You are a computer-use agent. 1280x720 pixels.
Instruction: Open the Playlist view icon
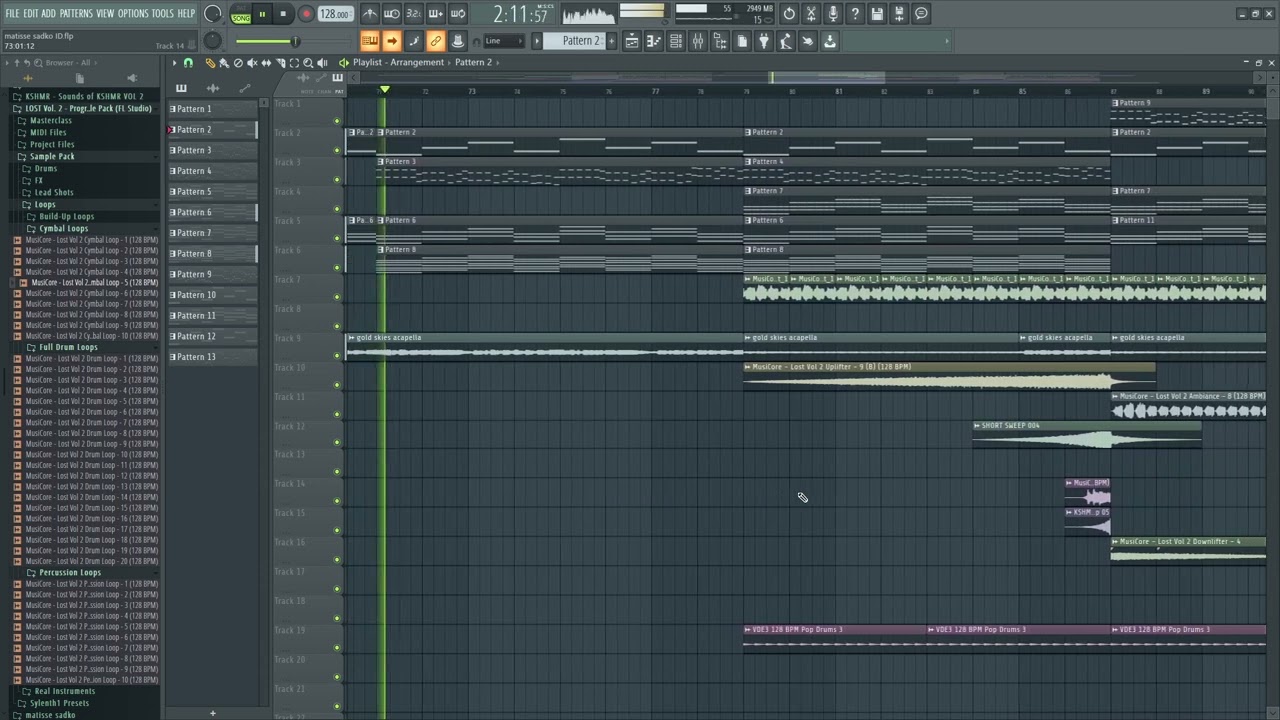(x=632, y=41)
